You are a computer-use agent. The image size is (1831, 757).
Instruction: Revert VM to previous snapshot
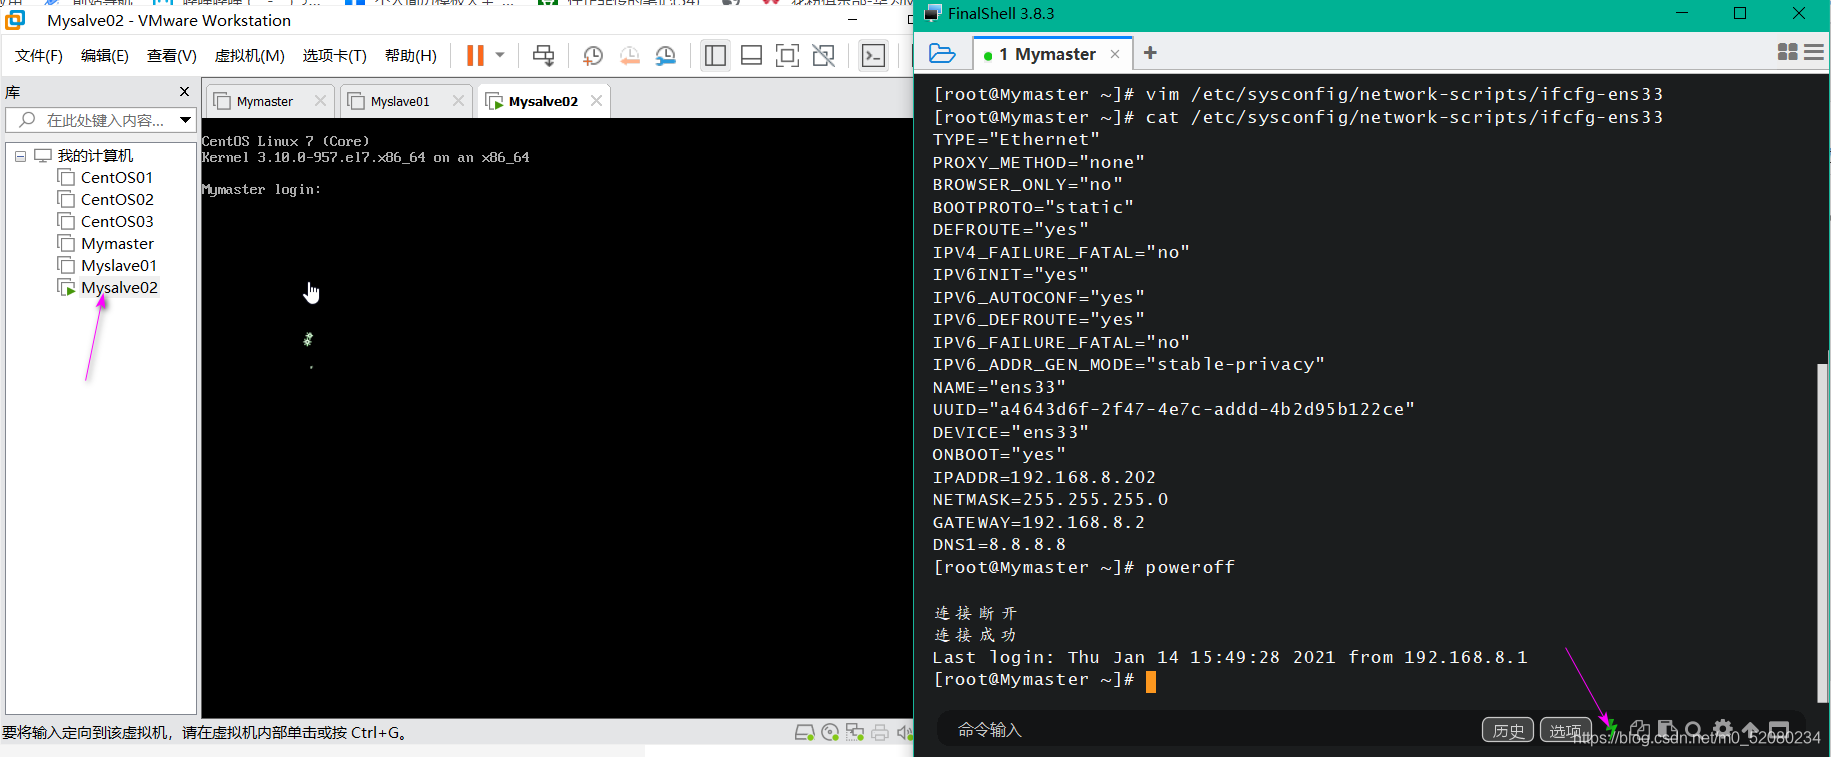pyautogui.click(x=629, y=56)
